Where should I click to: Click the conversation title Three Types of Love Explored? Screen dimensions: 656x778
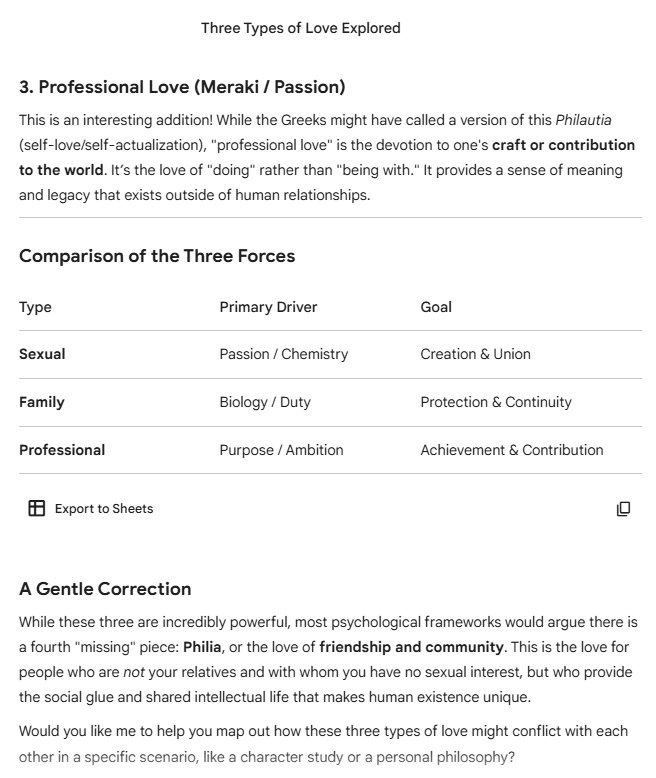pos(300,28)
